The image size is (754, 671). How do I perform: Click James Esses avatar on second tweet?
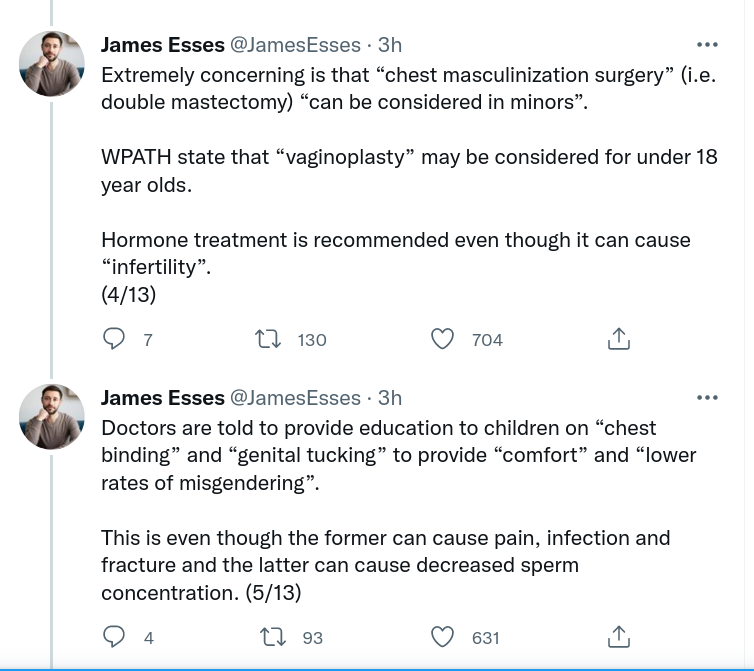[x=52, y=416]
